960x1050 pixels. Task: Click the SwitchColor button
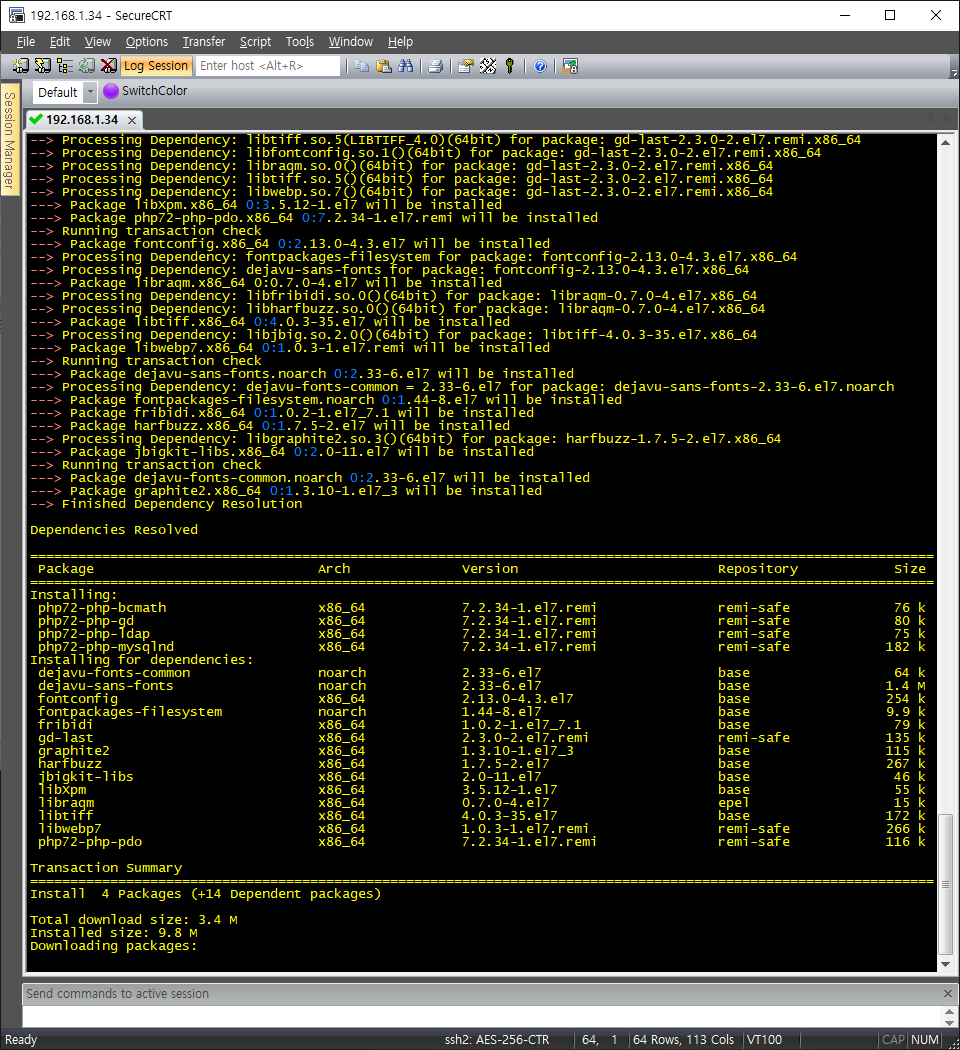(146, 90)
